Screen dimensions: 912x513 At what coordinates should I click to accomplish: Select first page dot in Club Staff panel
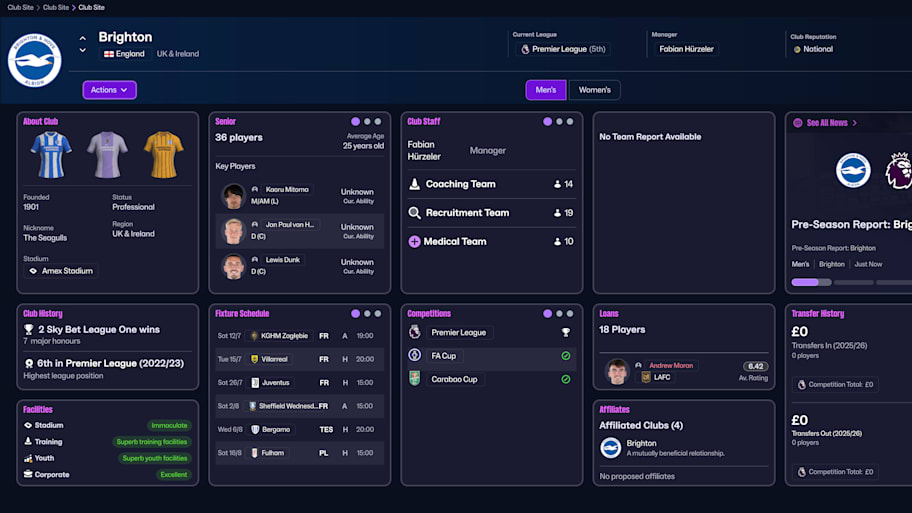point(547,122)
